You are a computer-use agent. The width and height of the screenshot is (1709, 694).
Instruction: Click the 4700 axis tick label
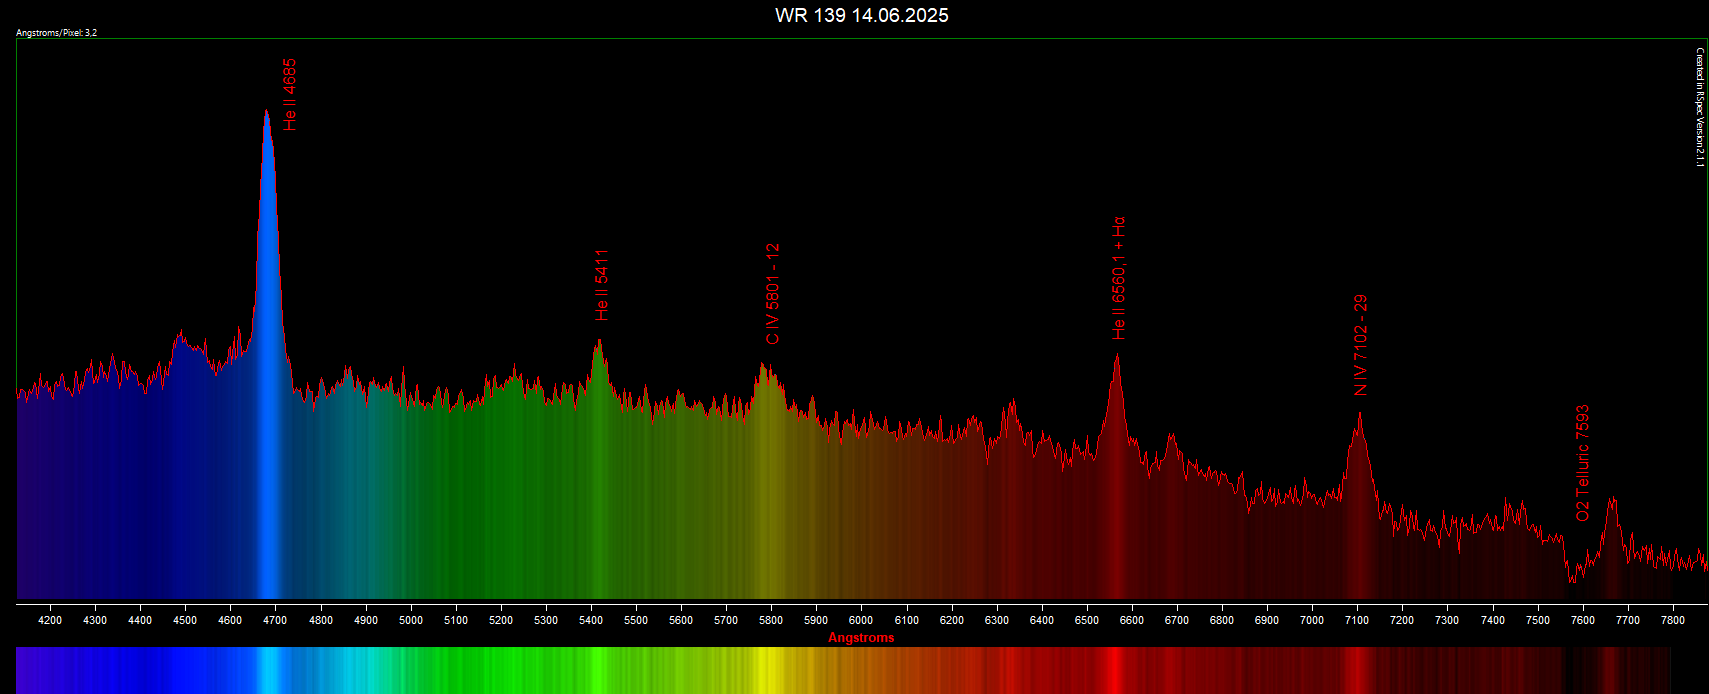(x=275, y=620)
